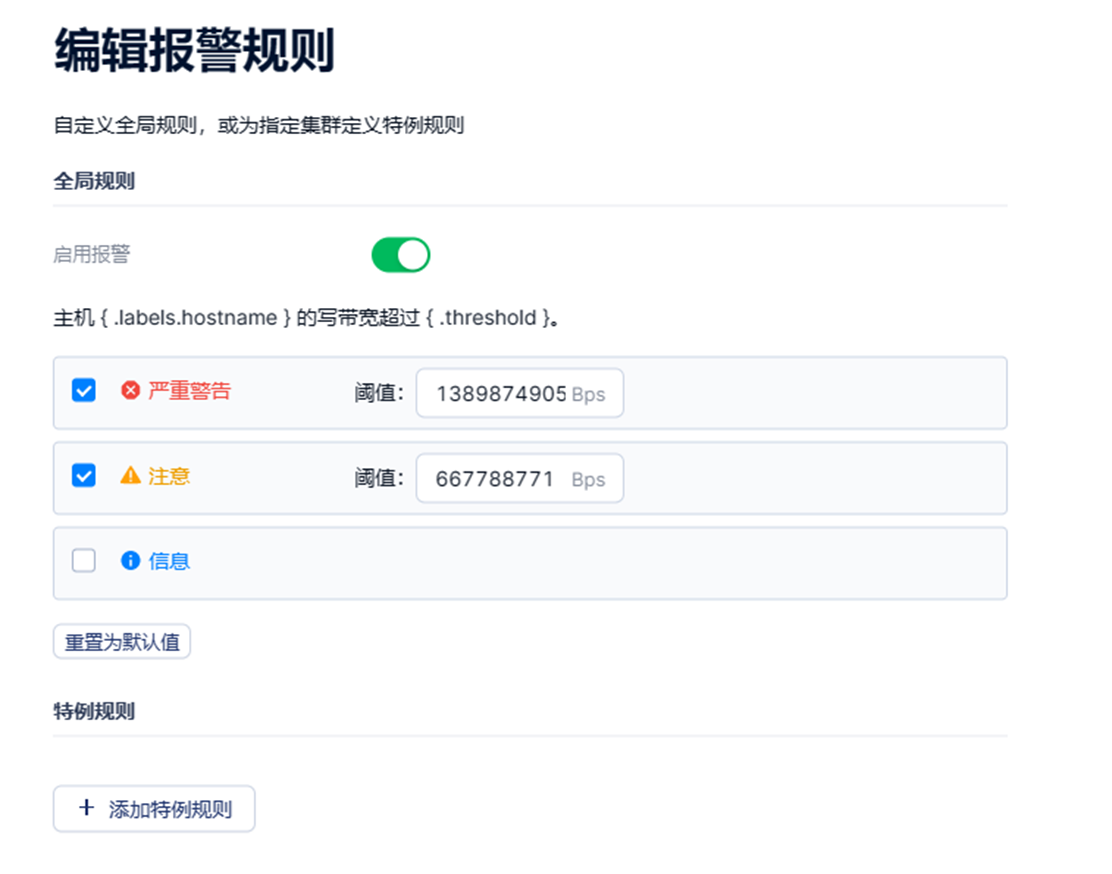Image resolution: width=1112 pixels, height=874 pixels.
Task: Click the 信息 label text
Action: [x=169, y=561]
